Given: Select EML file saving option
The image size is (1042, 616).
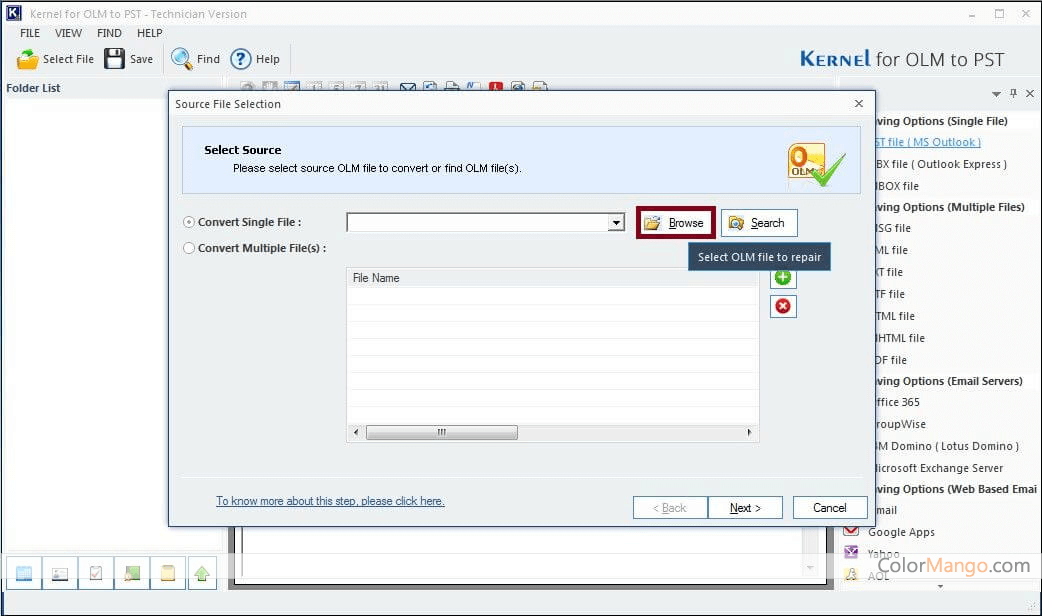Looking at the screenshot, I should coord(892,250).
